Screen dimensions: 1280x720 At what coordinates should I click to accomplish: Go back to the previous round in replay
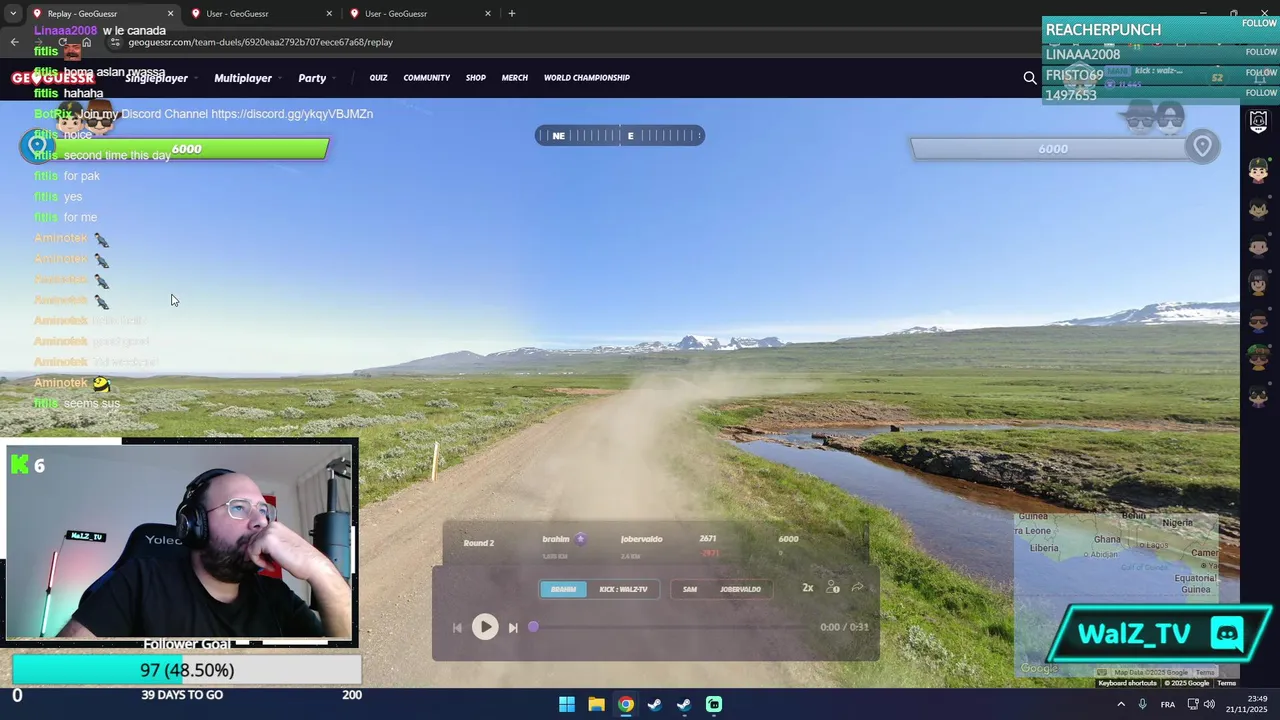pyautogui.click(x=457, y=628)
